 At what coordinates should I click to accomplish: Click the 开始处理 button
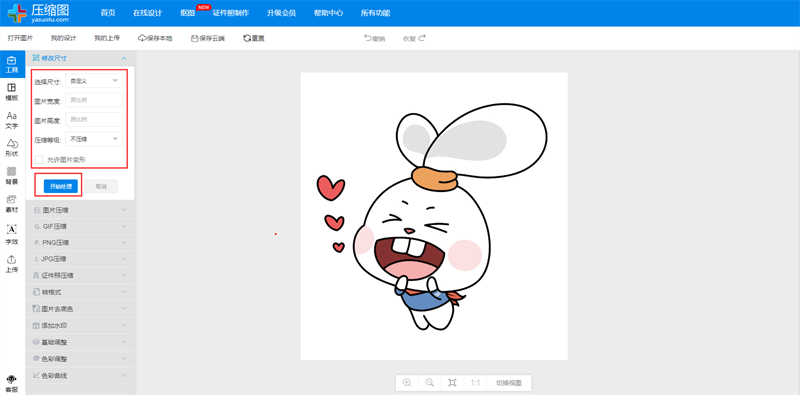tap(61, 187)
